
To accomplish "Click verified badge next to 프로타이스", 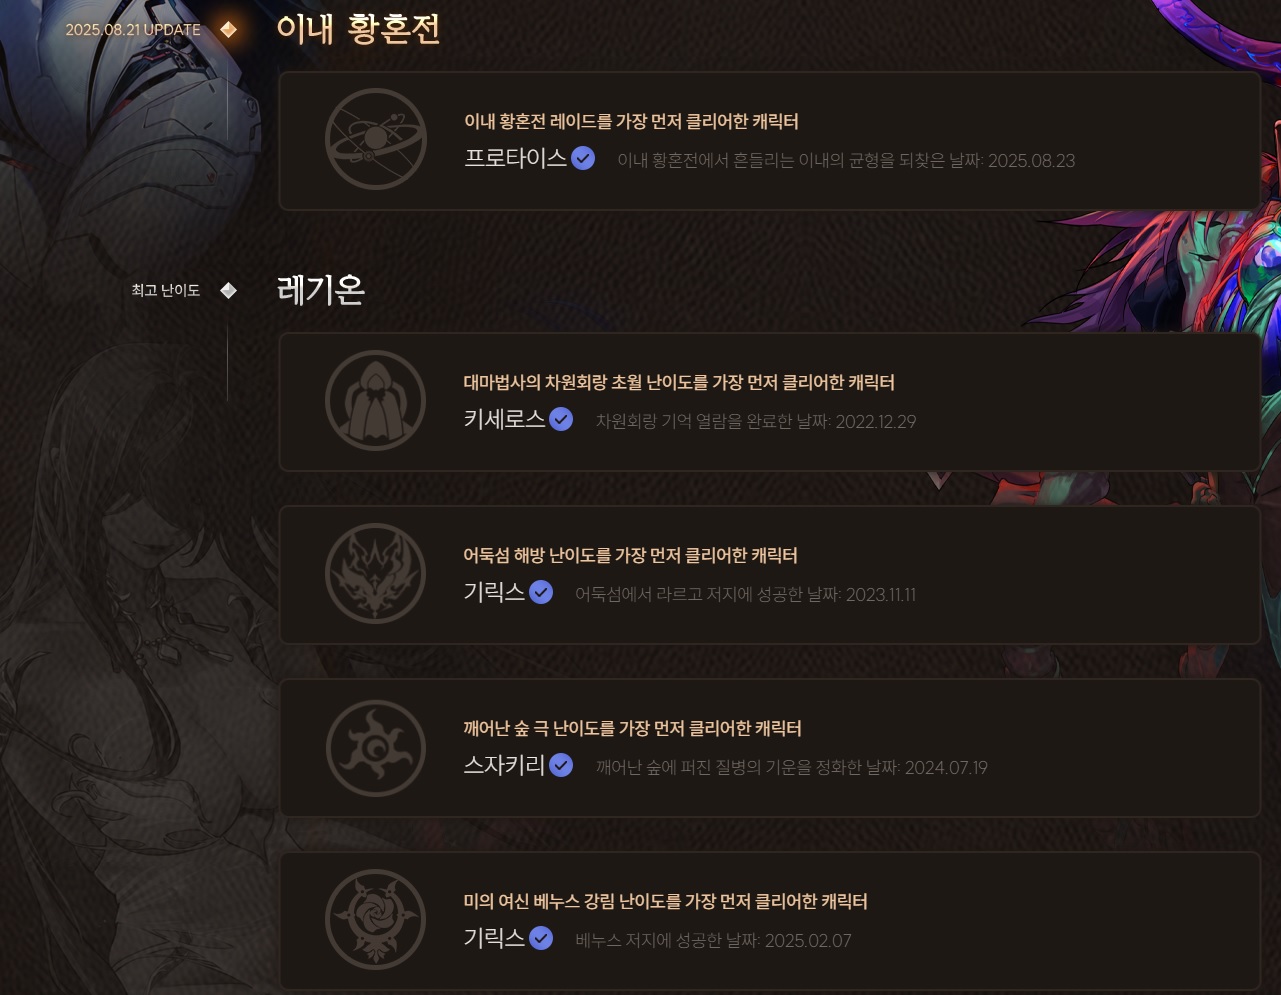I will pyautogui.click(x=583, y=159).
